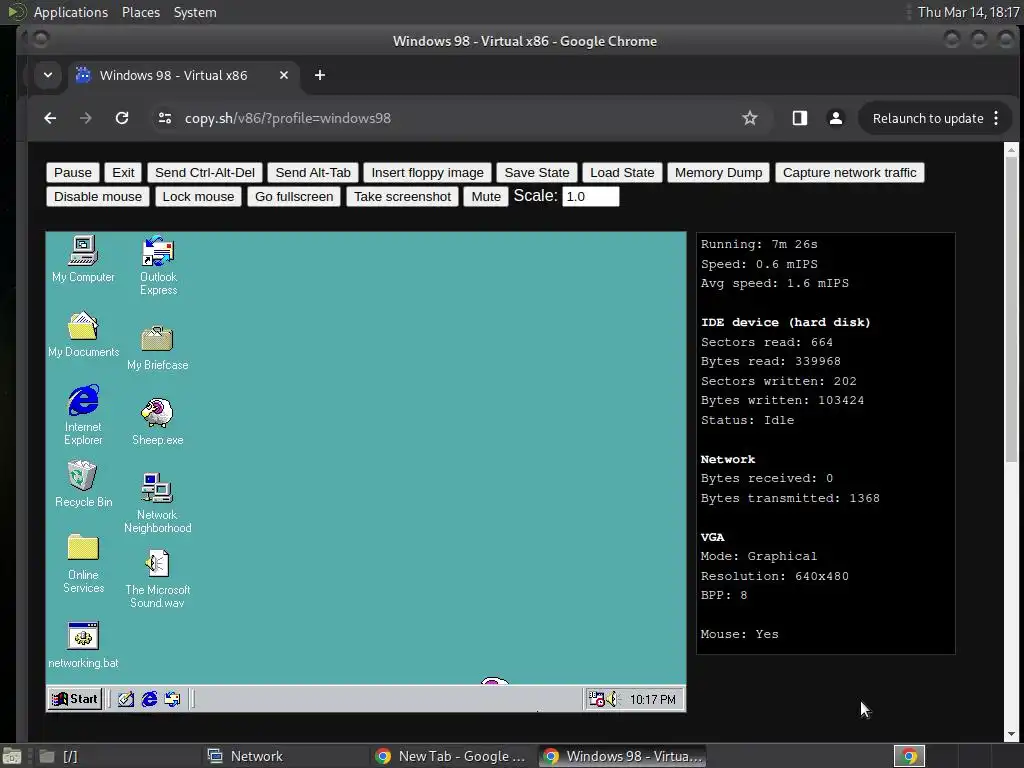Click the Exit button
This screenshot has width=1024, height=768.
pyautogui.click(x=123, y=172)
